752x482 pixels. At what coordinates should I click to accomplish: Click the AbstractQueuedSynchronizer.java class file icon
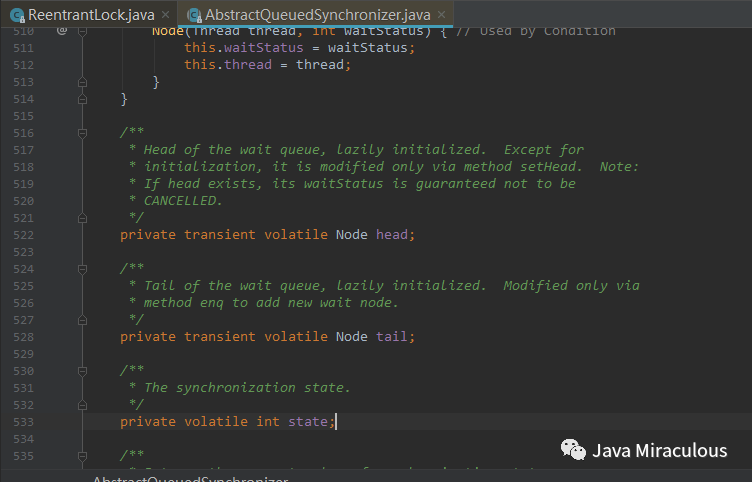coord(194,16)
